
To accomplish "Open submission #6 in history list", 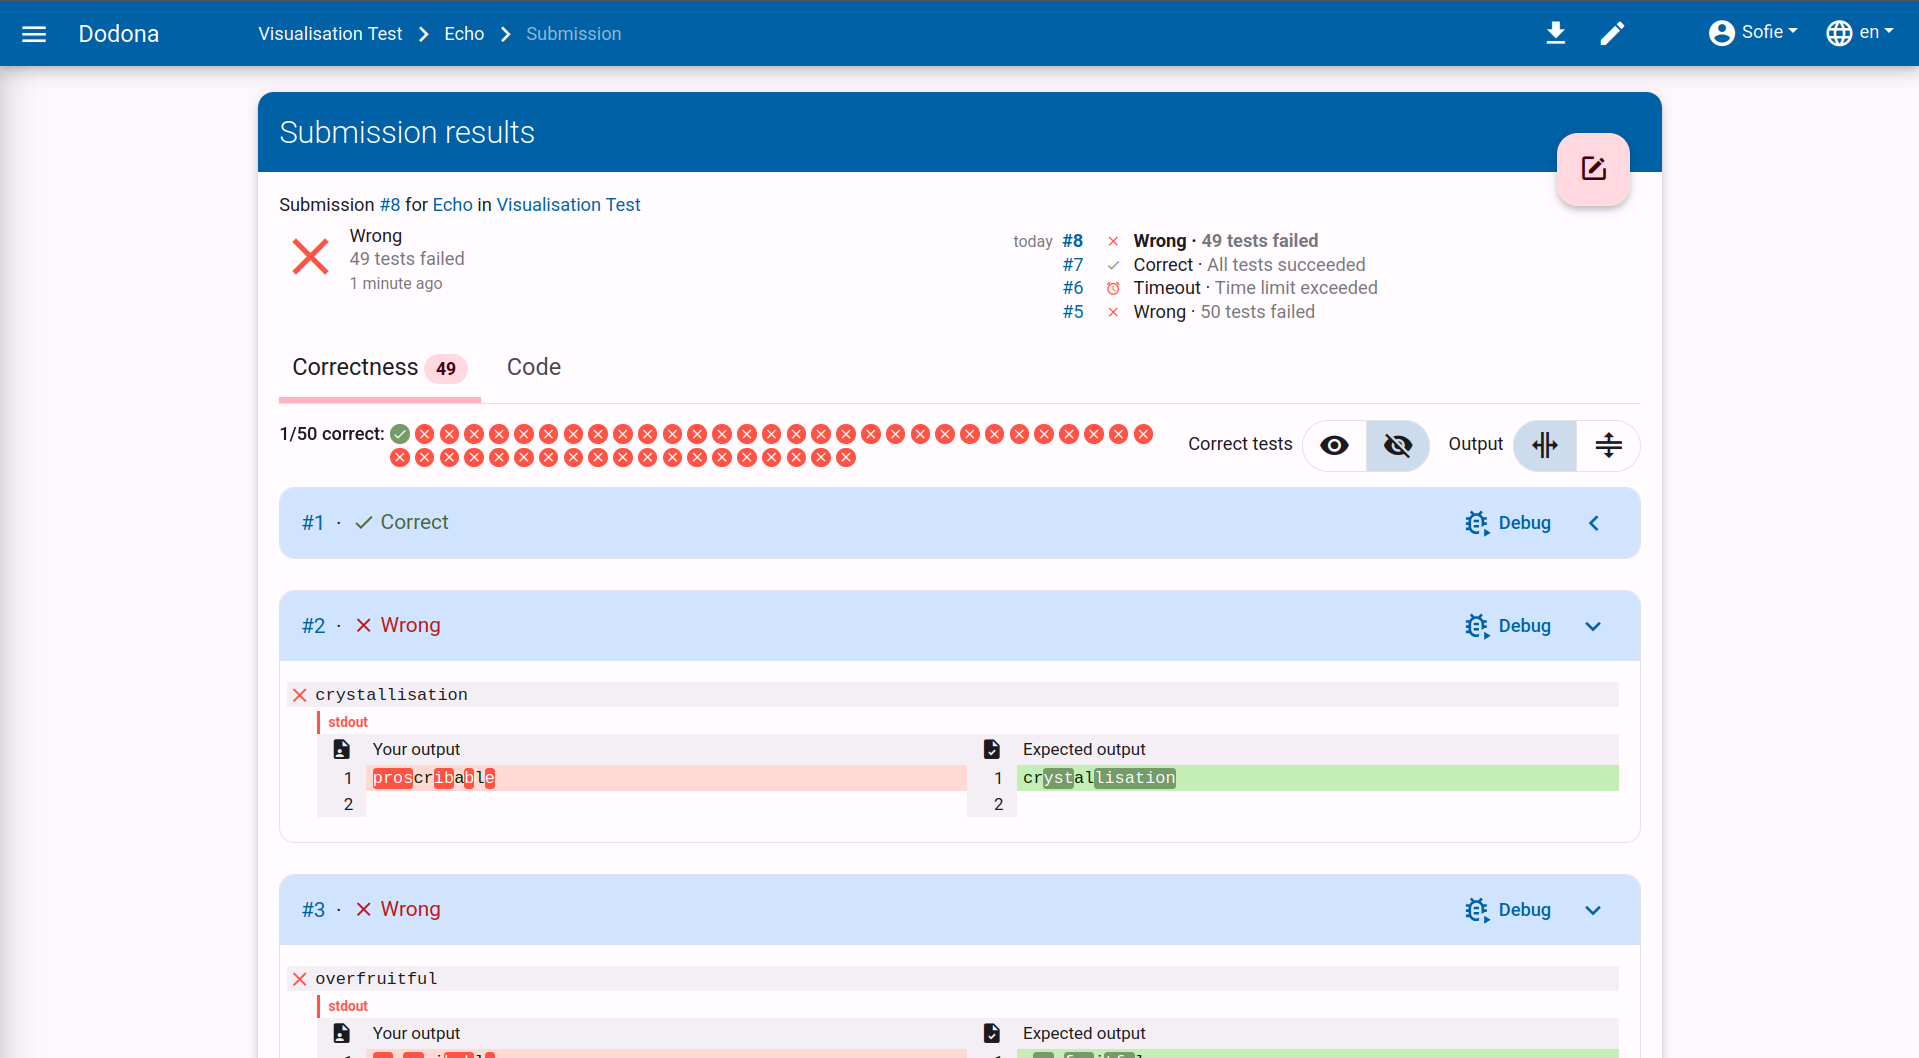I will pyautogui.click(x=1072, y=288).
